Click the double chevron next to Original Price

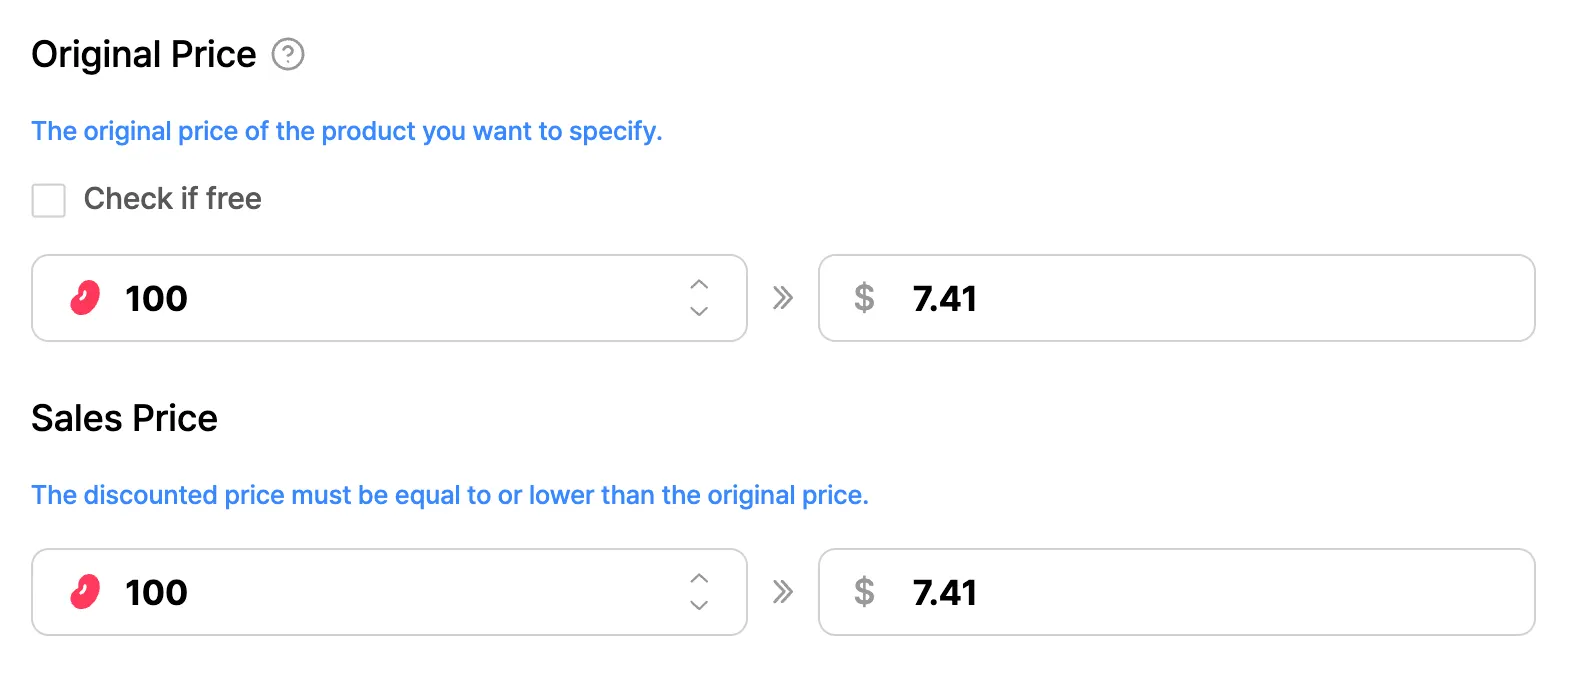pyautogui.click(x=783, y=298)
